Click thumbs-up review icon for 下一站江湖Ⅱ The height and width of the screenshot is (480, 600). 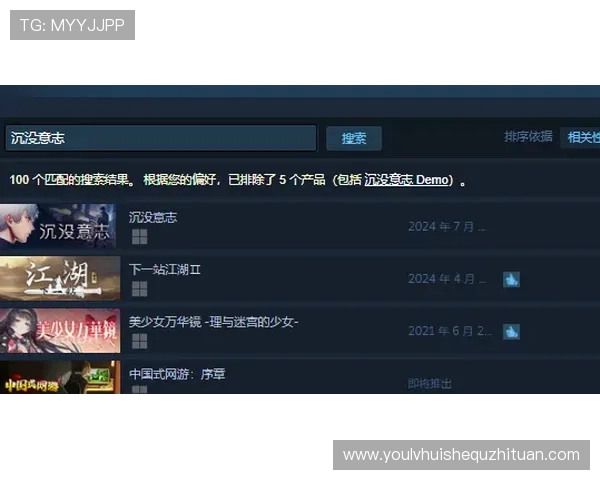coord(511,279)
